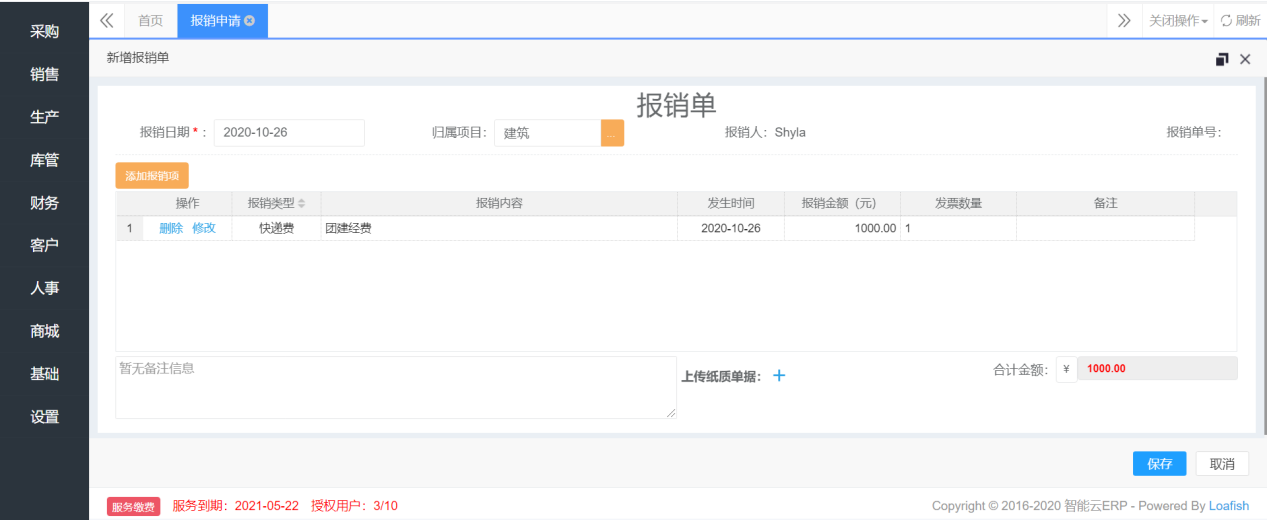This screenshot has width=1267, height=520.
Task: Click 修改 link in row 1
Action: 204,228
